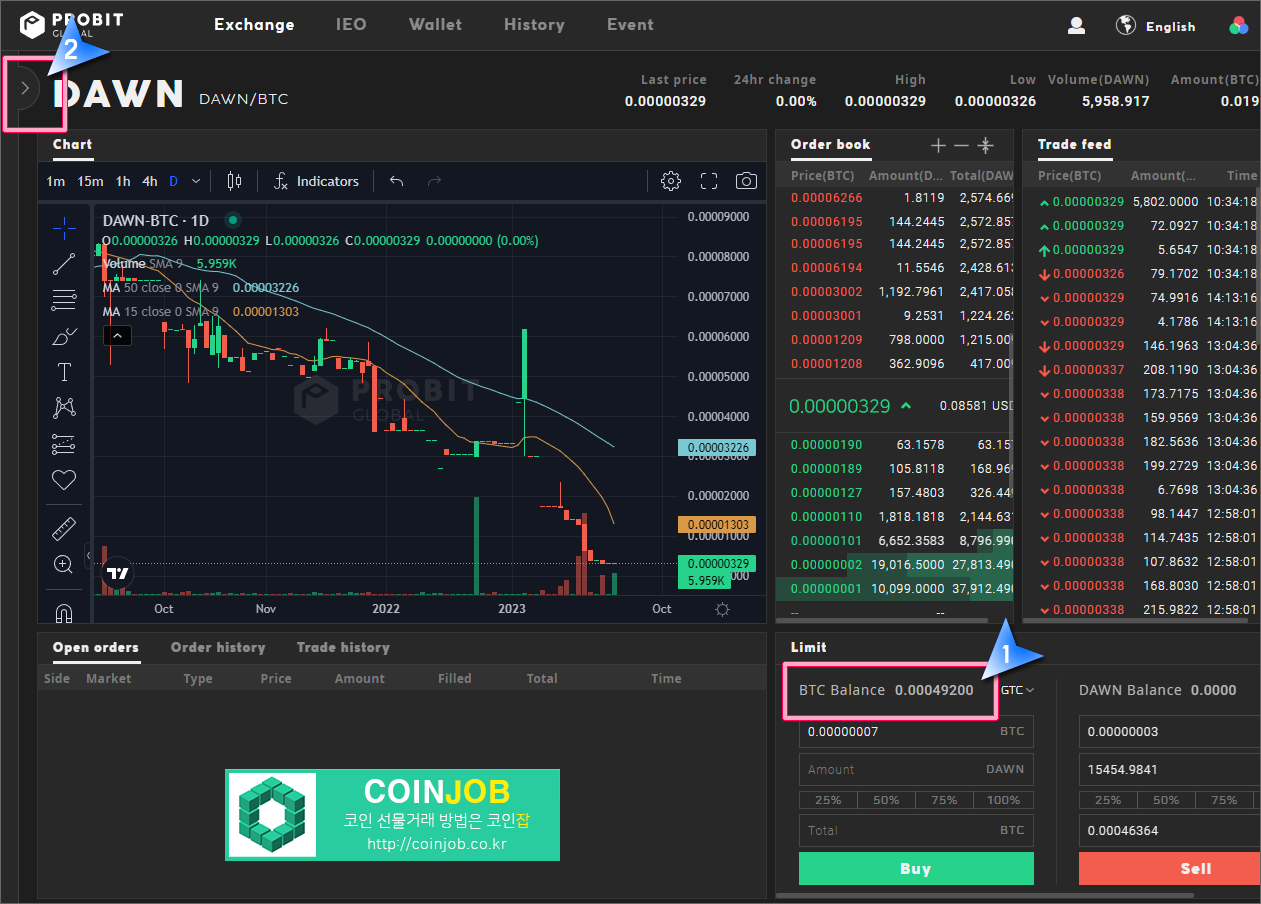This screenshot has height=904, width=1261.
Task: Open the Event menu
Action: click(630, 25)
